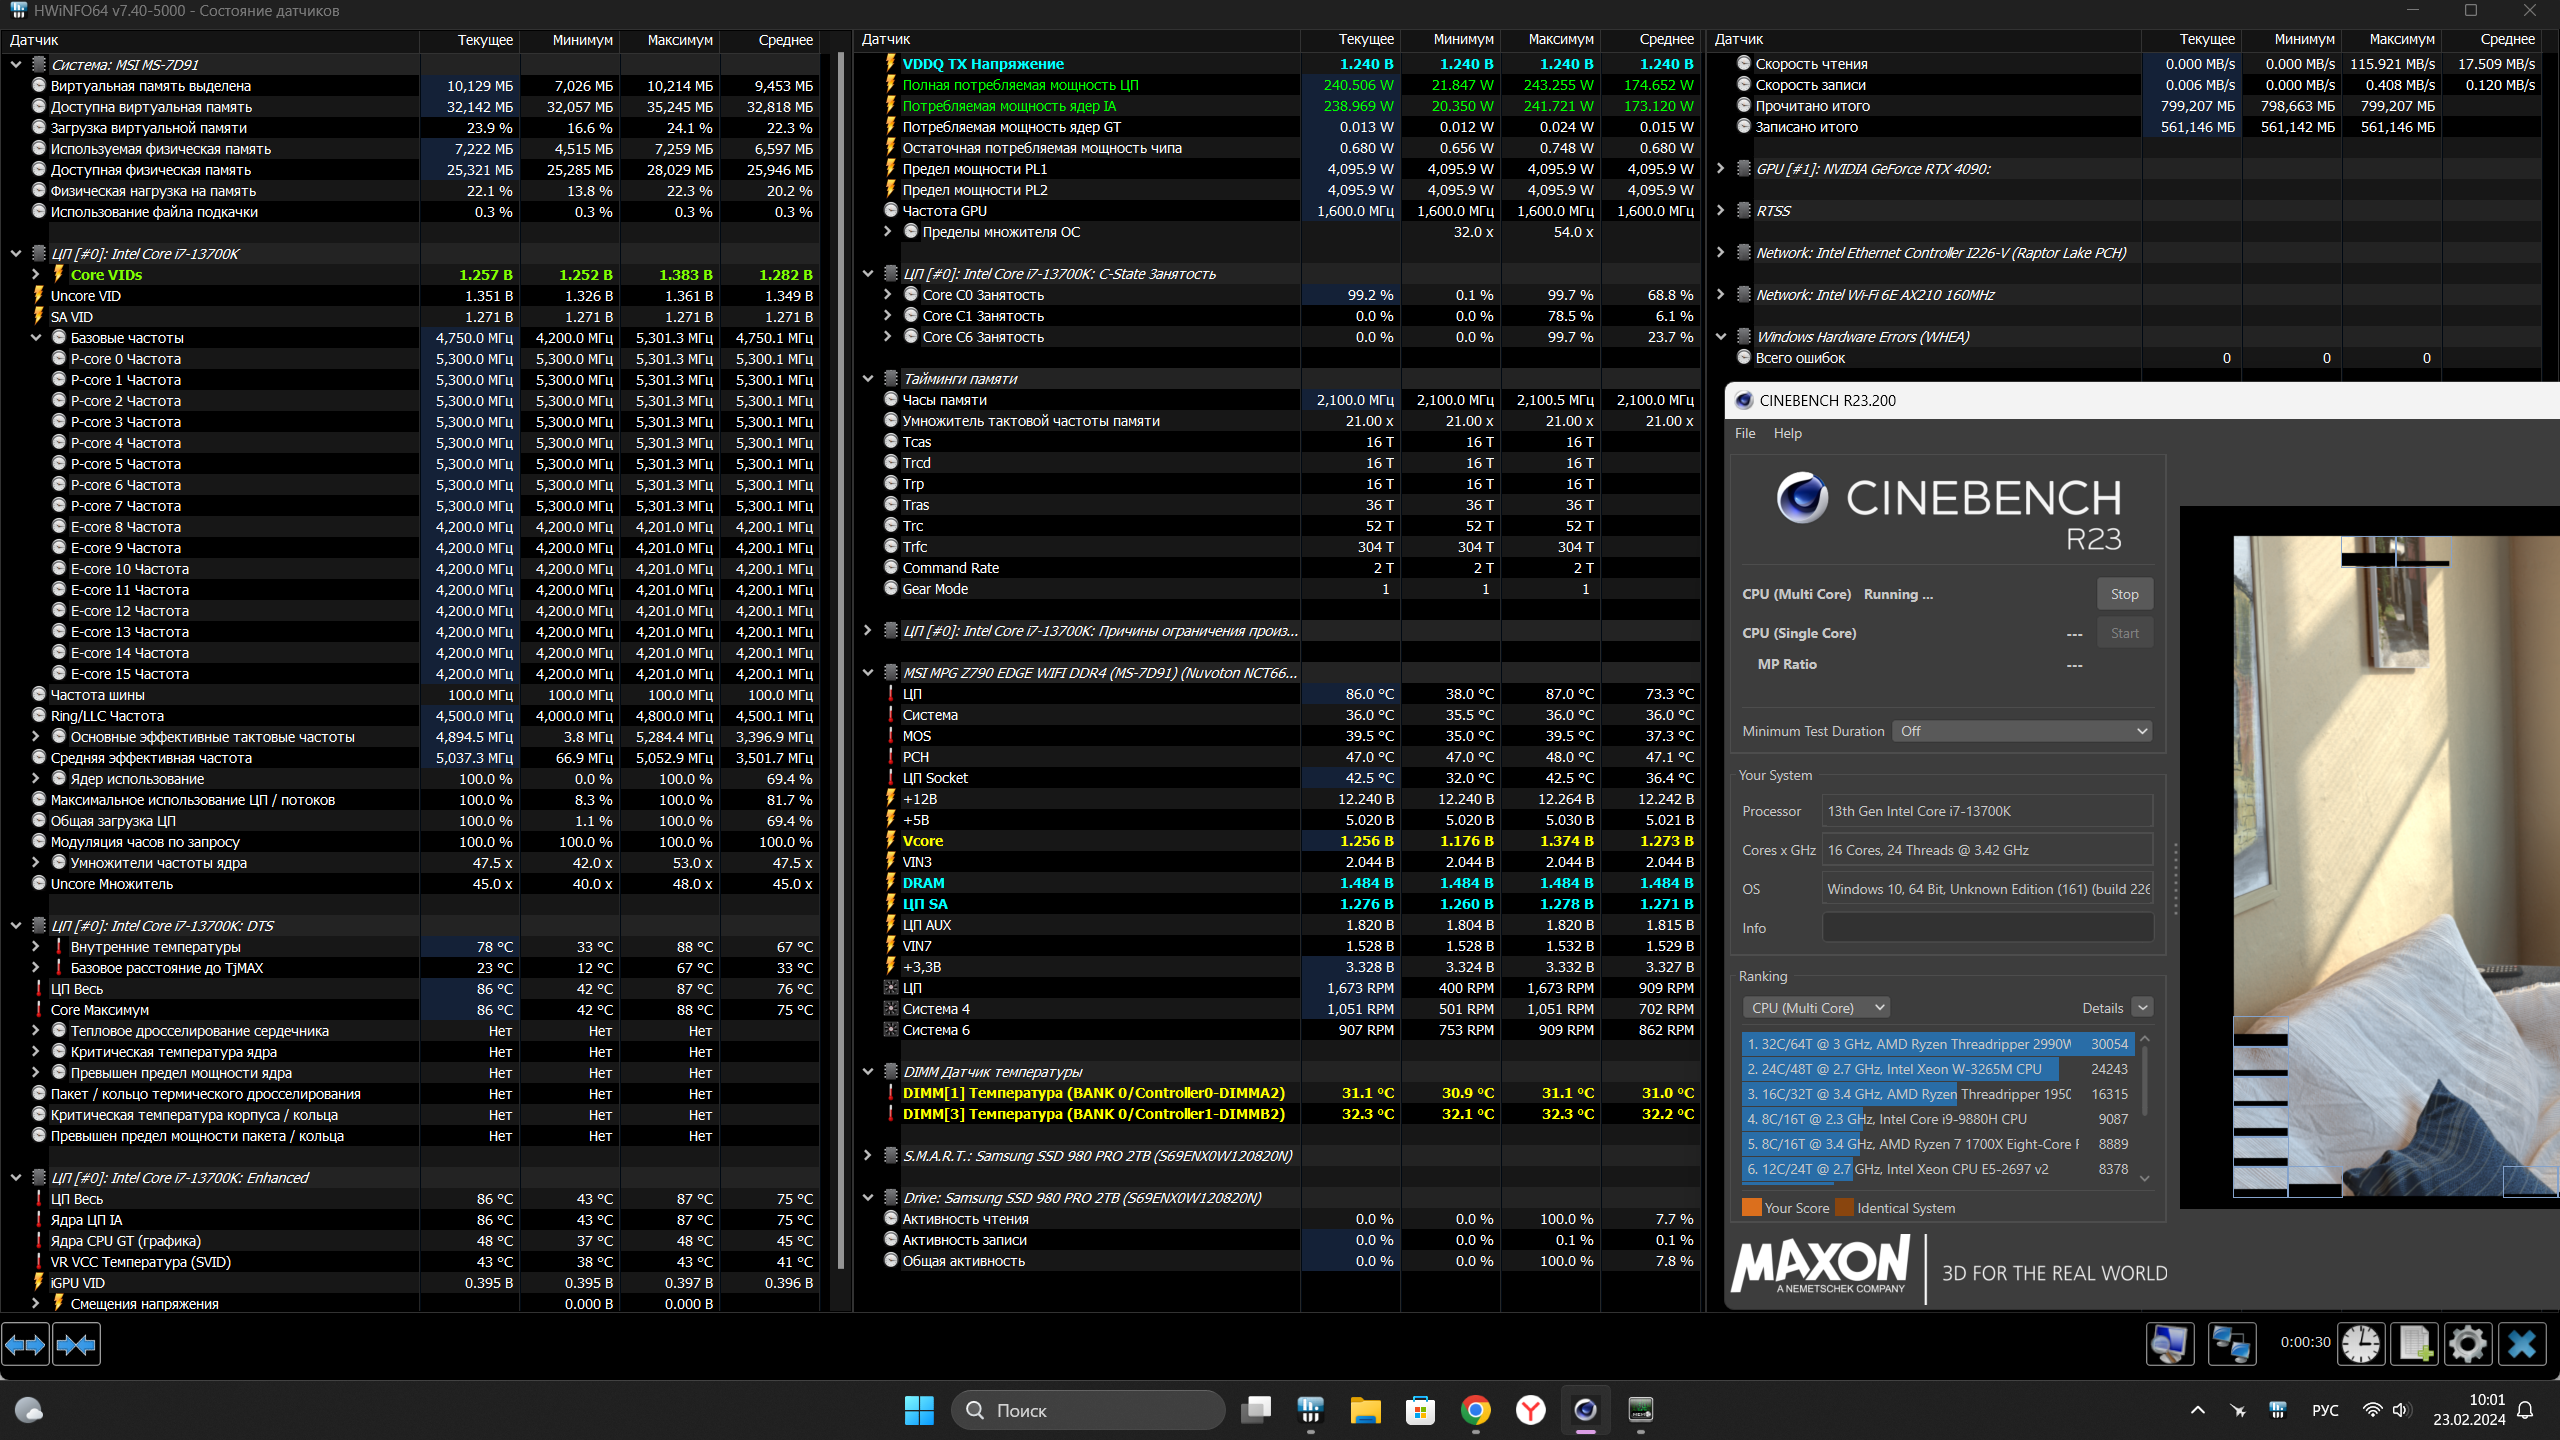The image size is (2560, 1440).
Task: Close the sensor window with the blue X icon
Action: 2521,1343
